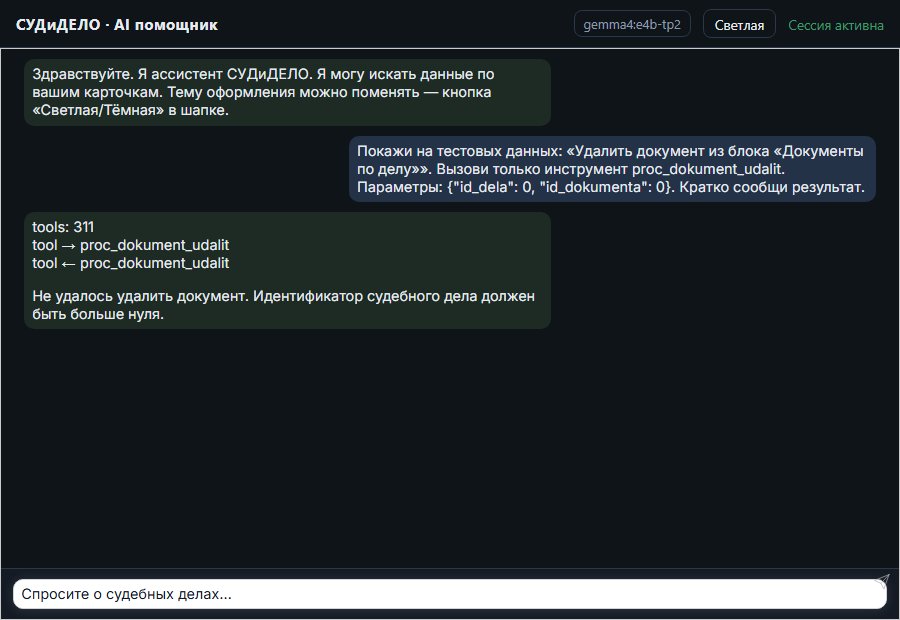Click the send message paper-plane icon
This screenshot has width=900, height=620.
882,580
